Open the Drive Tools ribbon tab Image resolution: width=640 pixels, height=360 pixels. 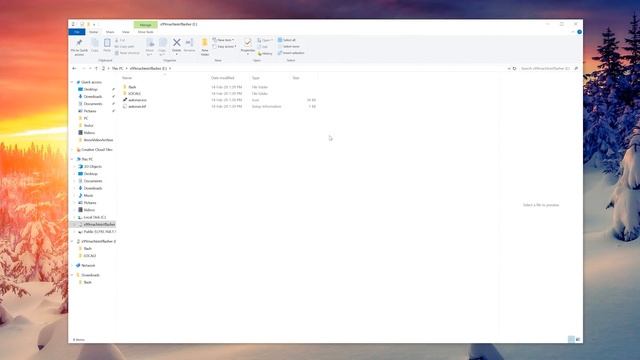click(145, 32)
